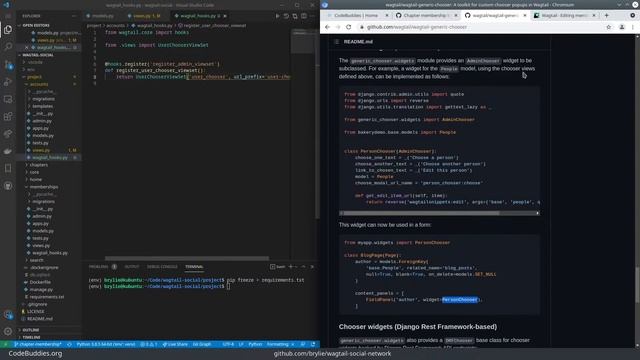Reload the GitHub page in Chromium
Viewport: 640px width, 360px height.
tap(348, 27)
